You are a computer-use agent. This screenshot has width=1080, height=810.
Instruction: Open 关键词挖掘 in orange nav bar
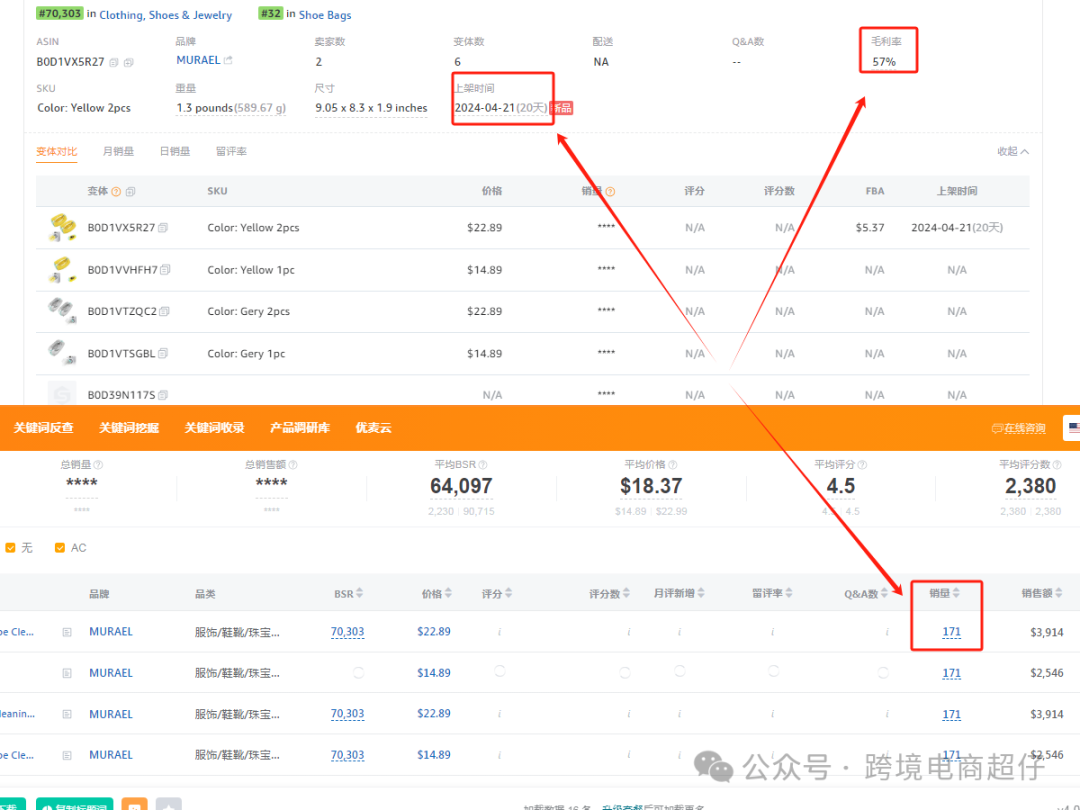[x=128, y=428]
